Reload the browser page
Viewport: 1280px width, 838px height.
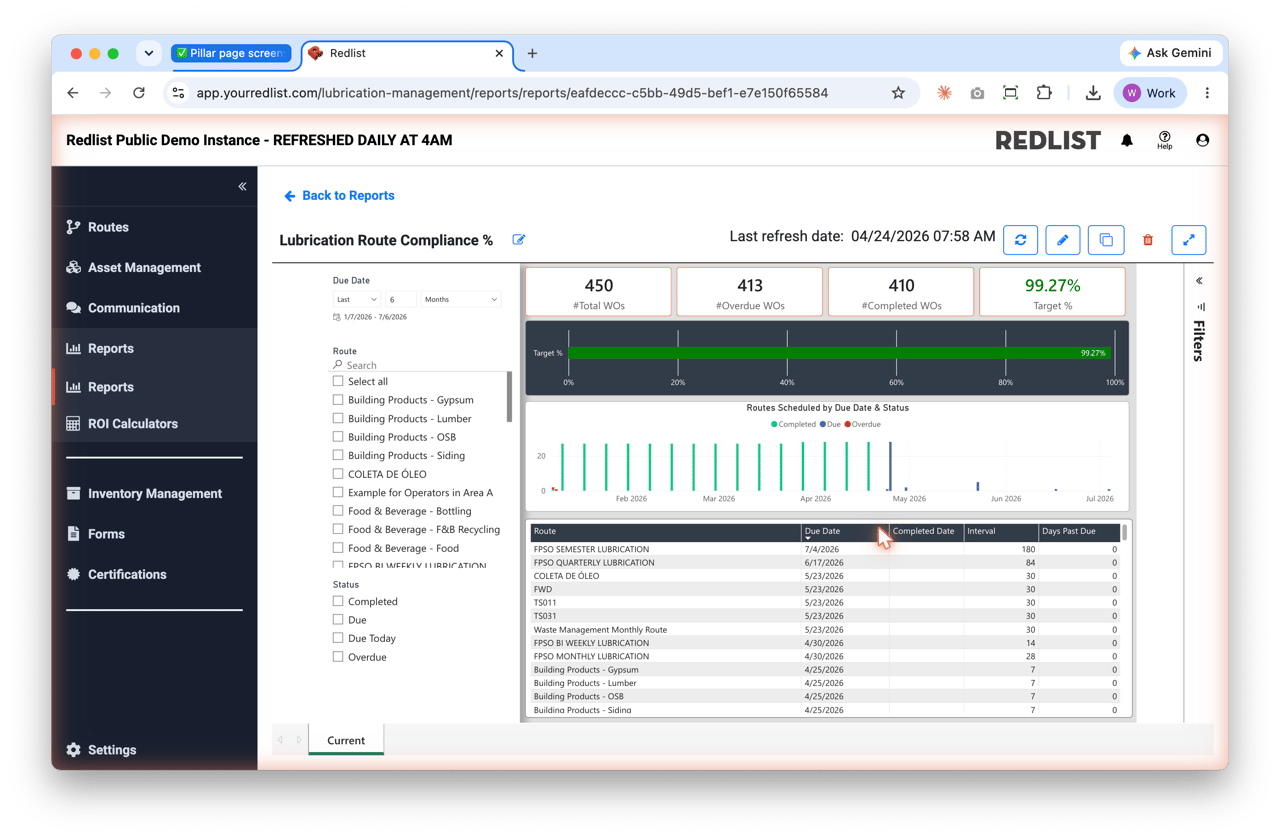[139, 93]
